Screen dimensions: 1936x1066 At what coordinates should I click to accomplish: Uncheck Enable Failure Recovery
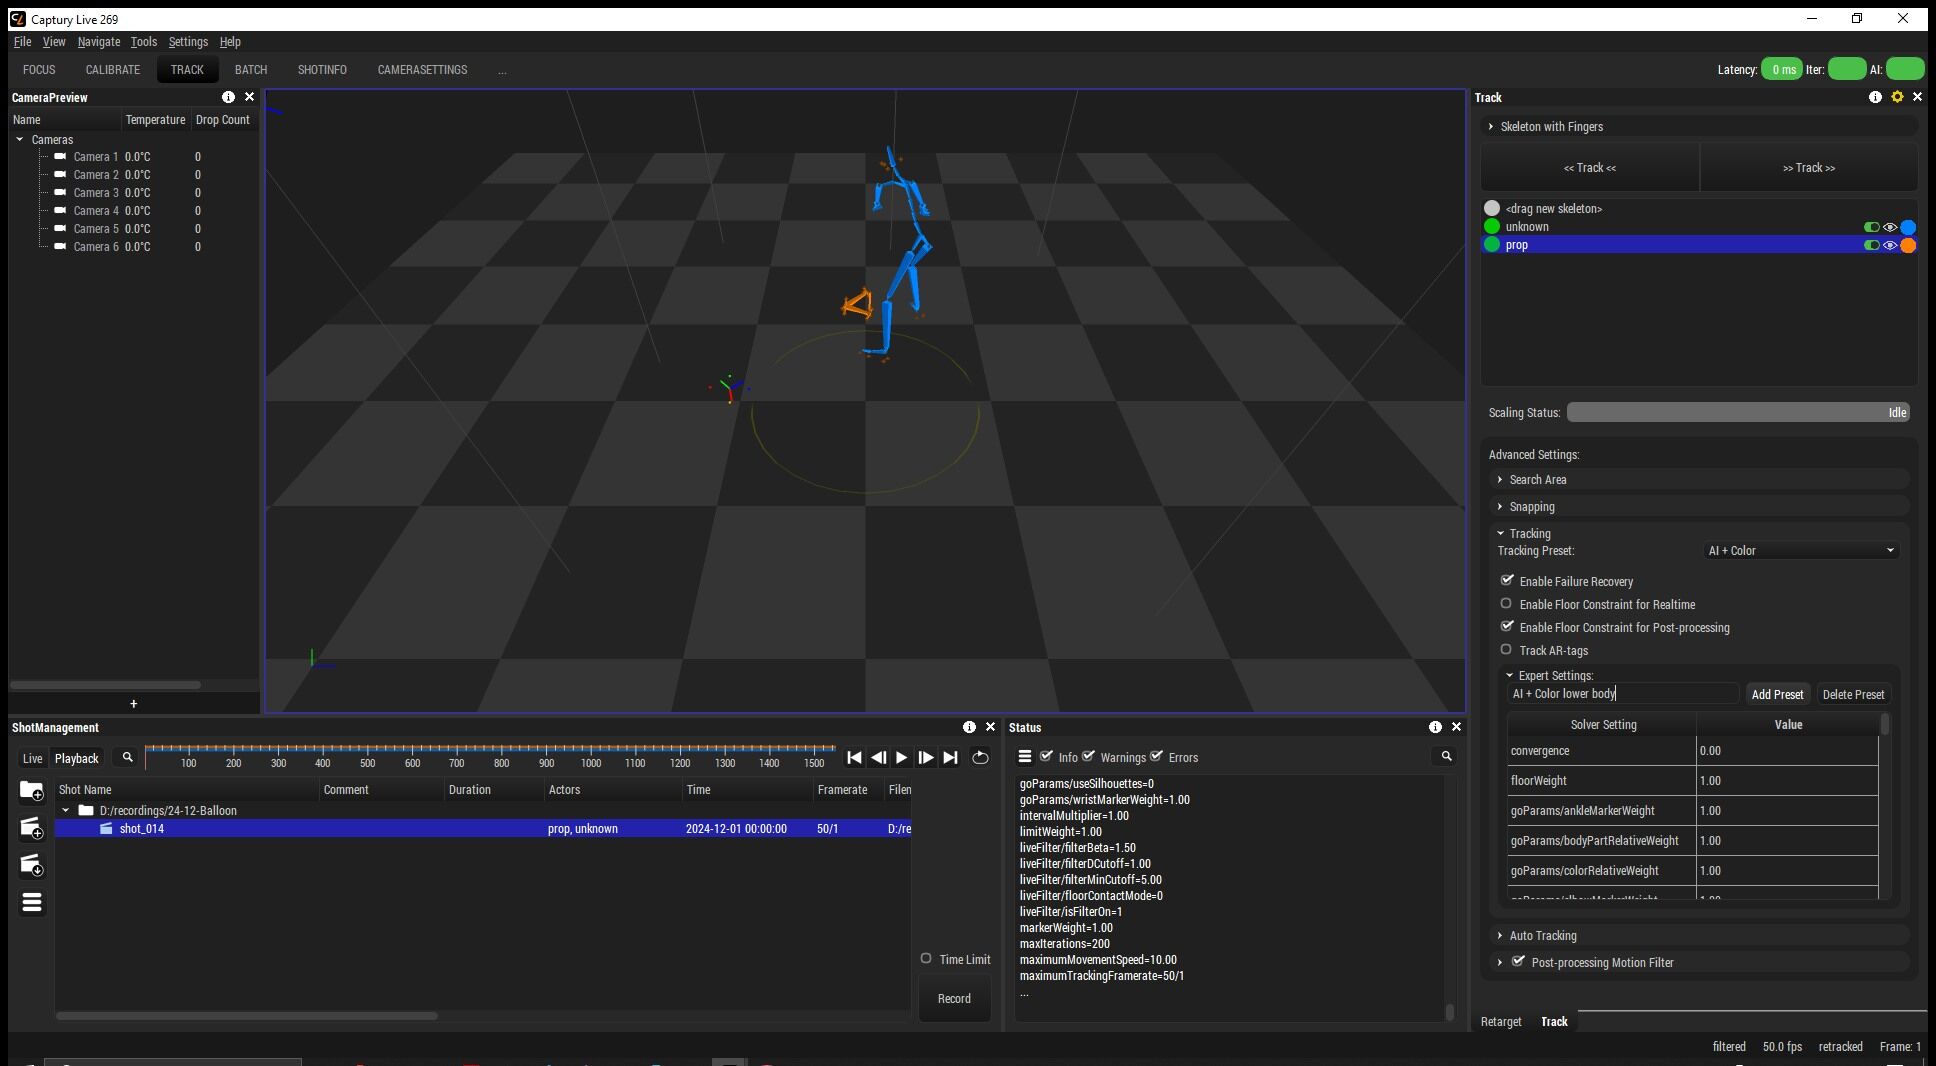[1507, 581]
